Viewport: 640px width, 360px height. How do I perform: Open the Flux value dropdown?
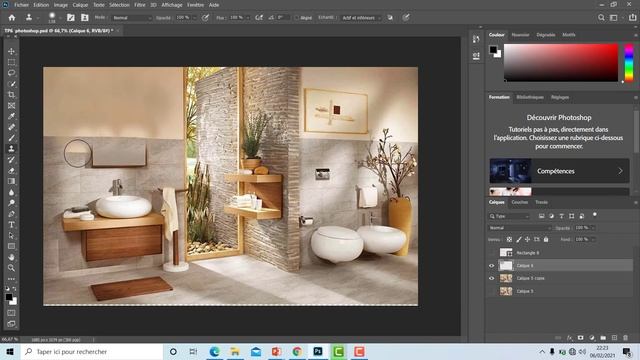click(x=248, y=18)
